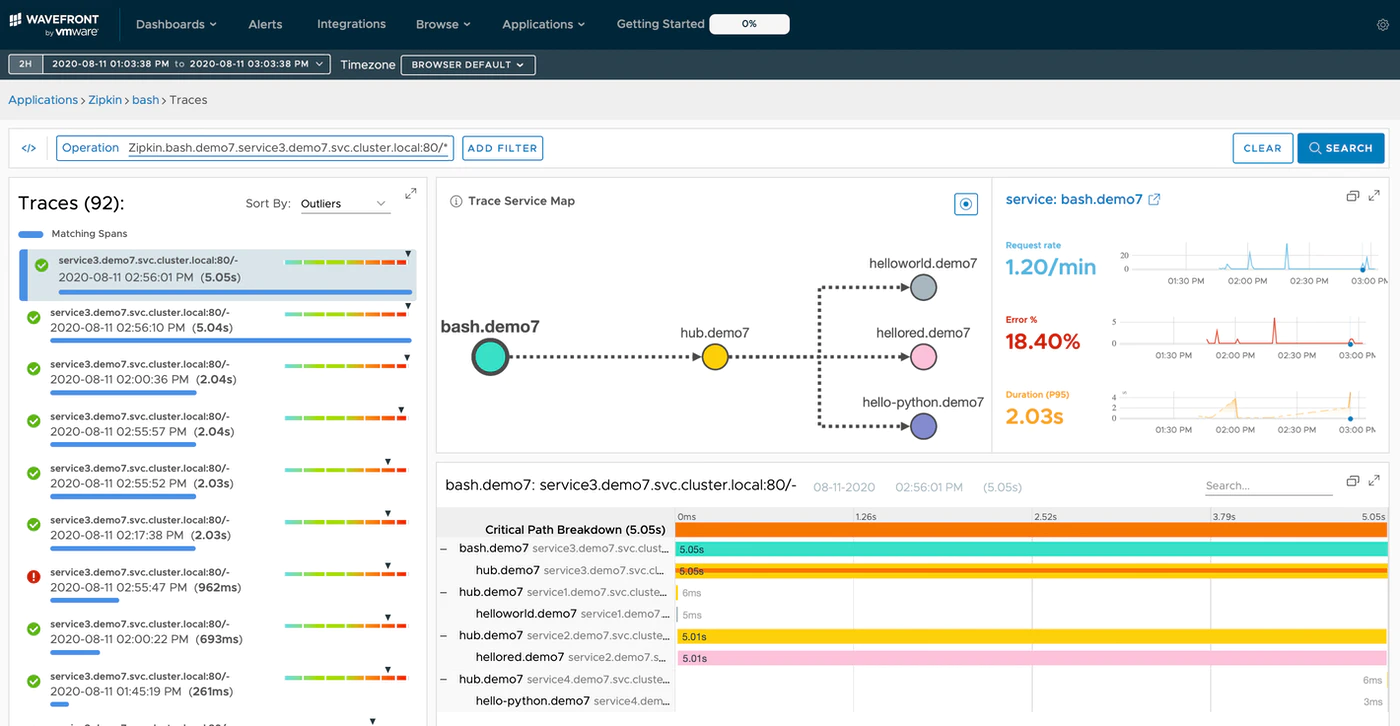Viewport: 1400px width, 726px height.
Task: Open the settings gear icon
Action: click(x=1383, y=25)
